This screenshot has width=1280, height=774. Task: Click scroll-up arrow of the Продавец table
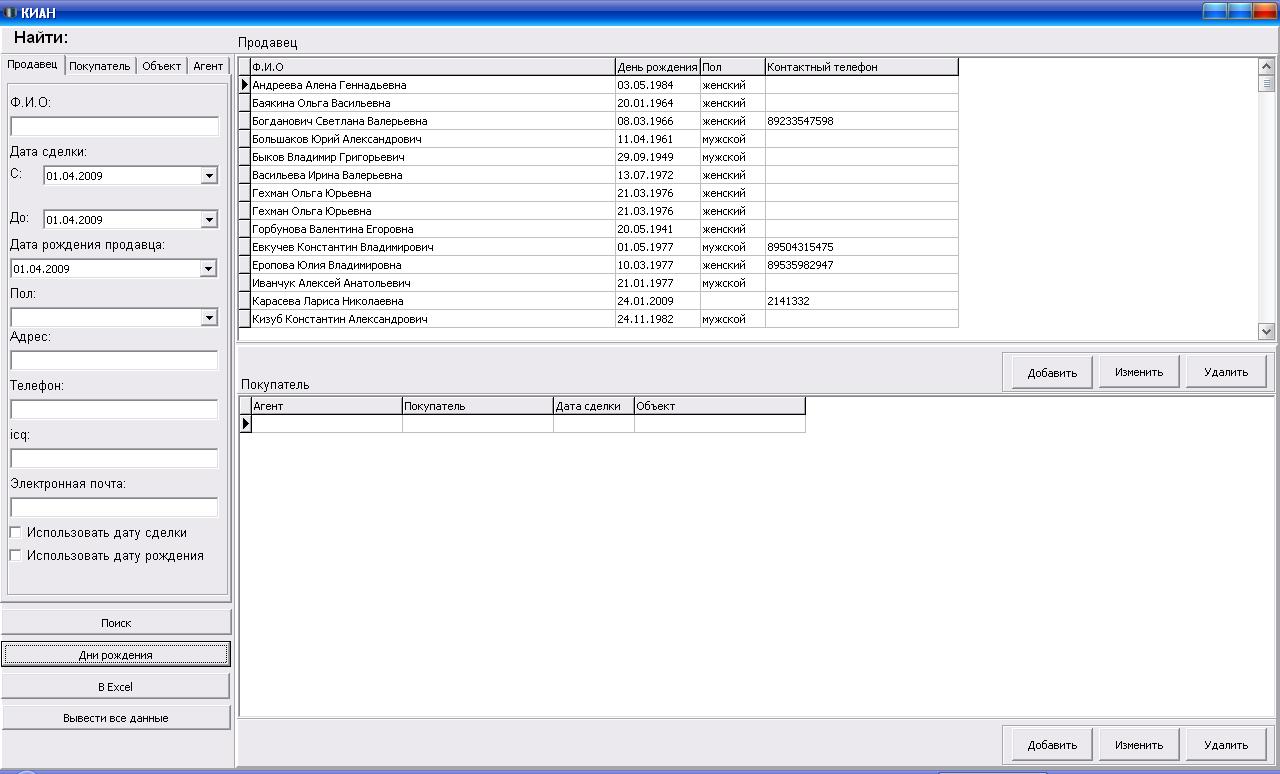click(1266, 66)
